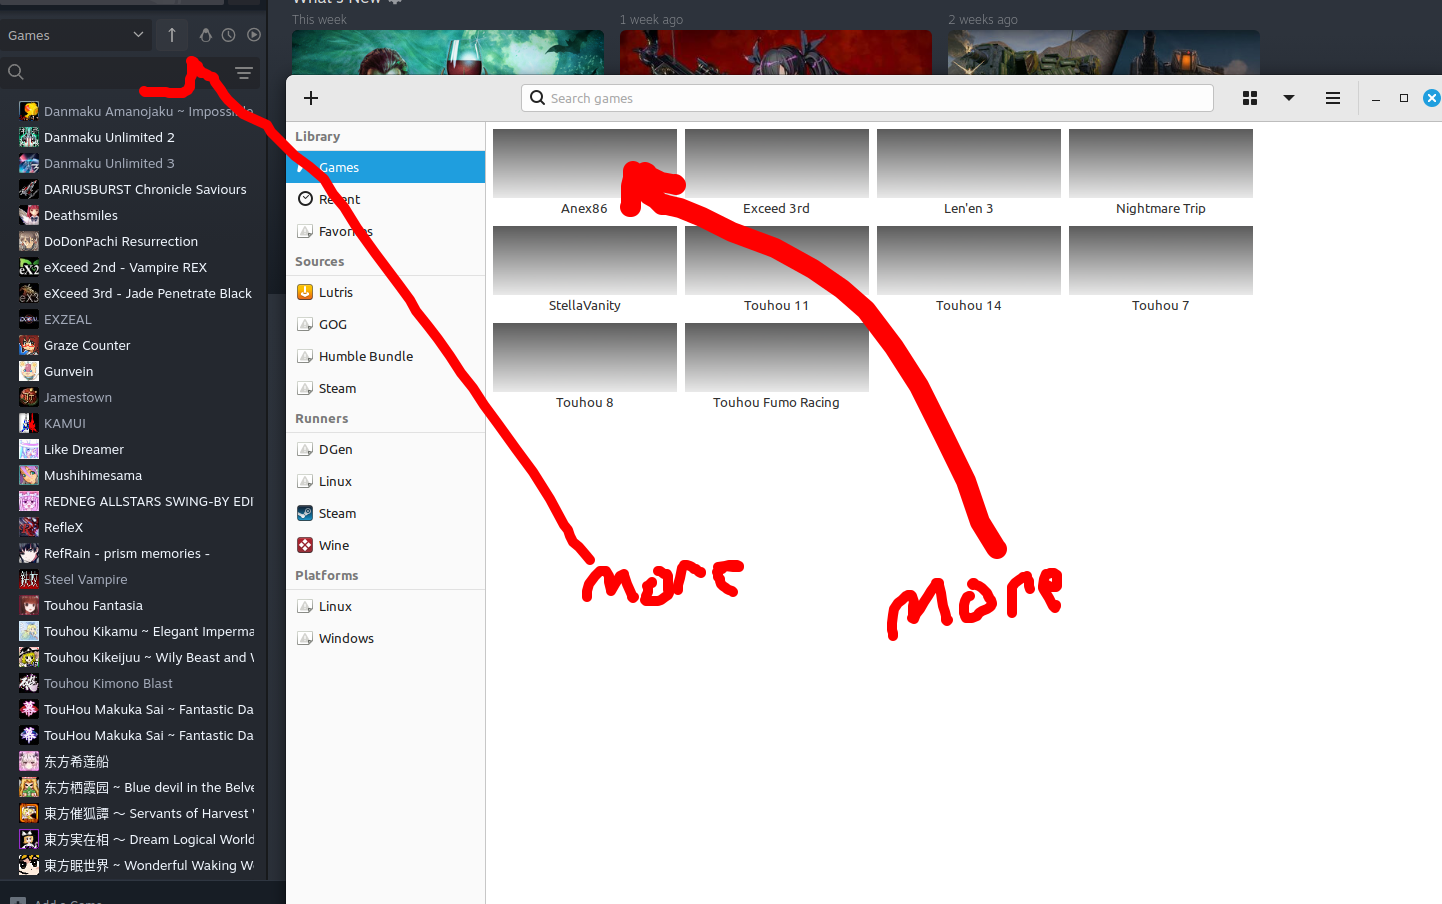This screenshot has height=904, width=1442.
Task: Click the KAMUI game icon in Steam
Action: (x=29, y=423)
